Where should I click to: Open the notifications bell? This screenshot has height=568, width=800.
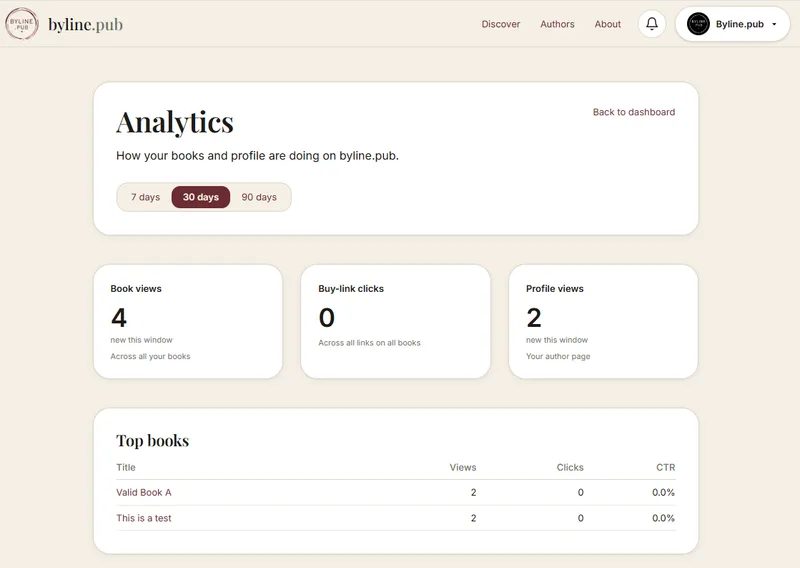click(x=652, y=24)
